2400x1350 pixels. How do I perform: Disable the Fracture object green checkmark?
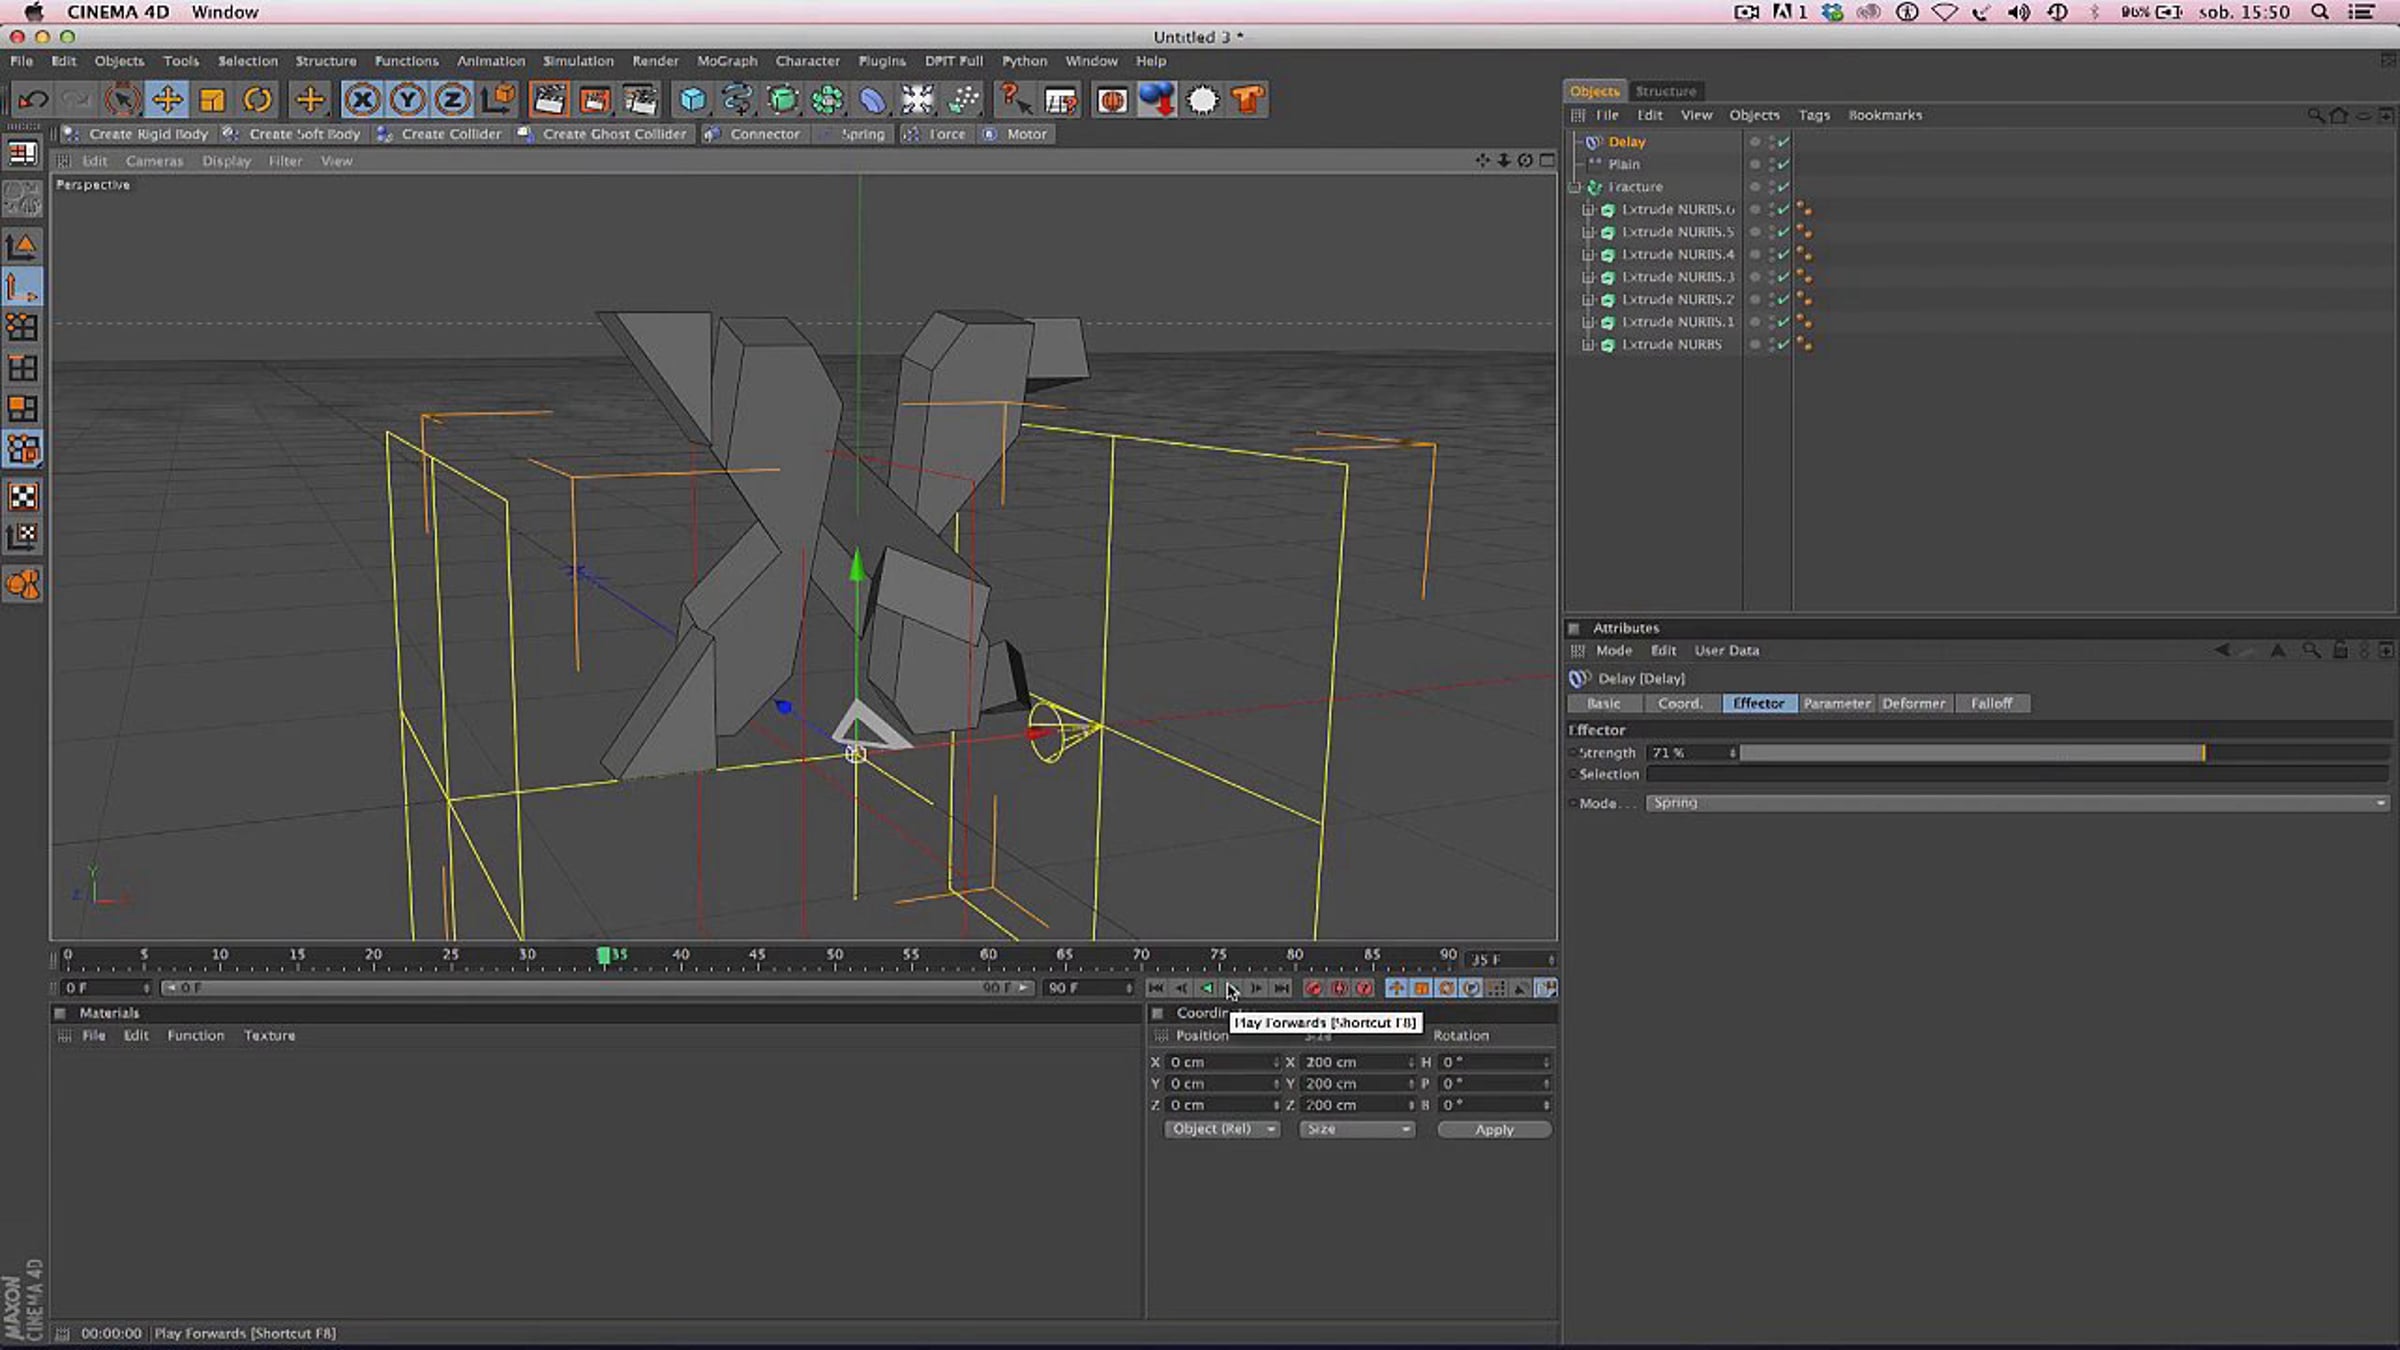pyautogui.click(x=1783, y=187)
